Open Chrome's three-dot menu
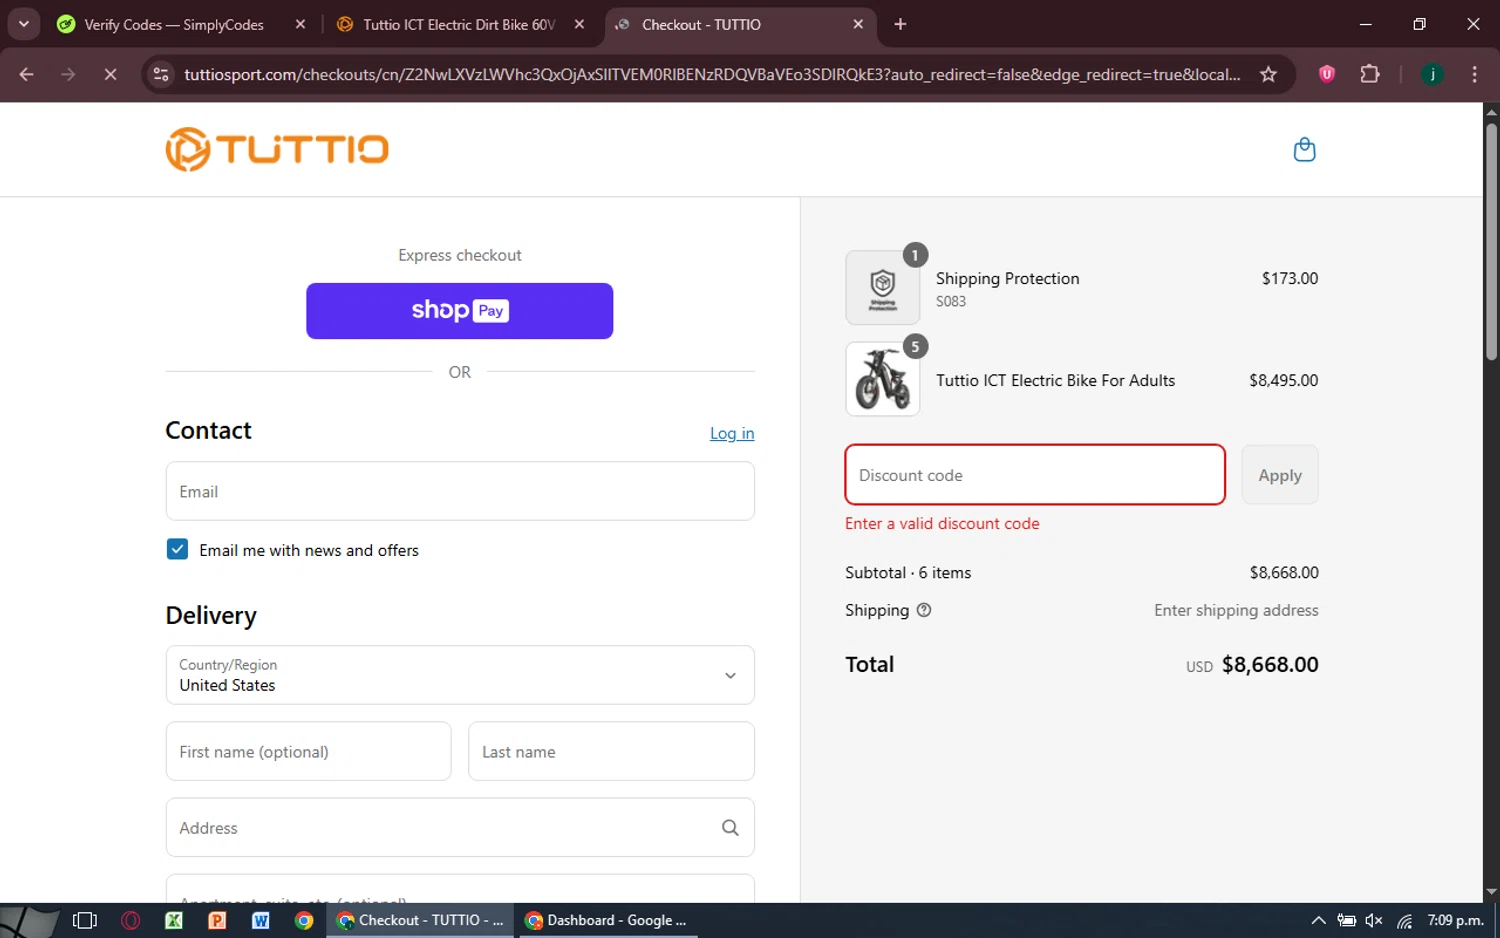The height and width of the screenshot is (938, 1500). pyautogui.click(x=1474, y=74)
